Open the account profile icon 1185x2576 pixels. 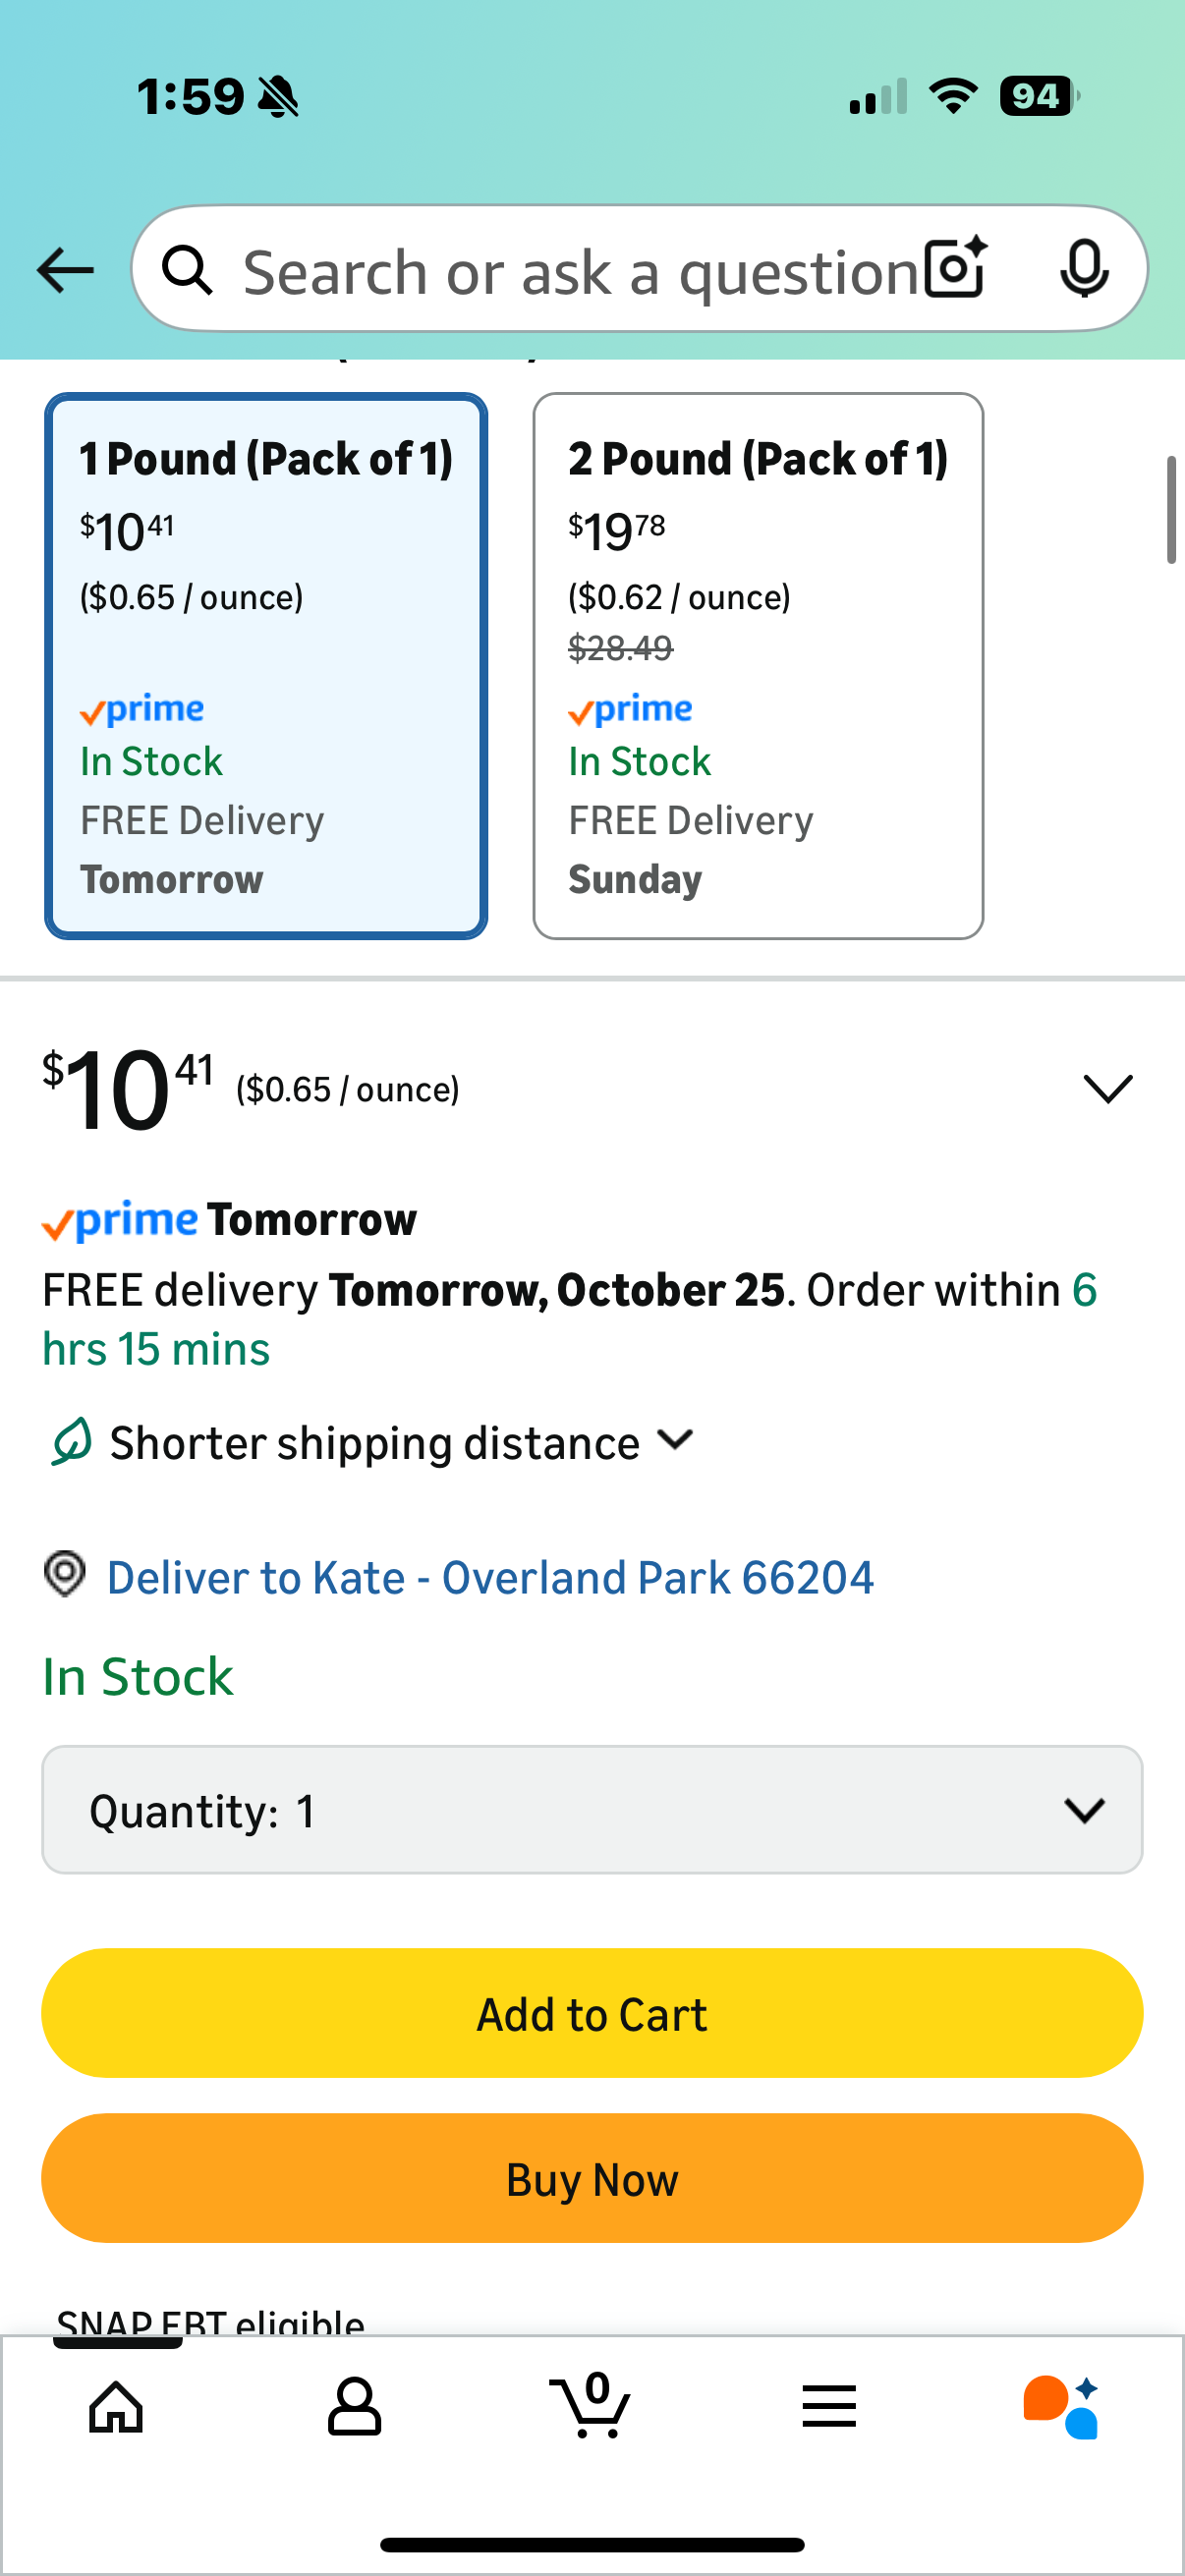[354, 2406]
